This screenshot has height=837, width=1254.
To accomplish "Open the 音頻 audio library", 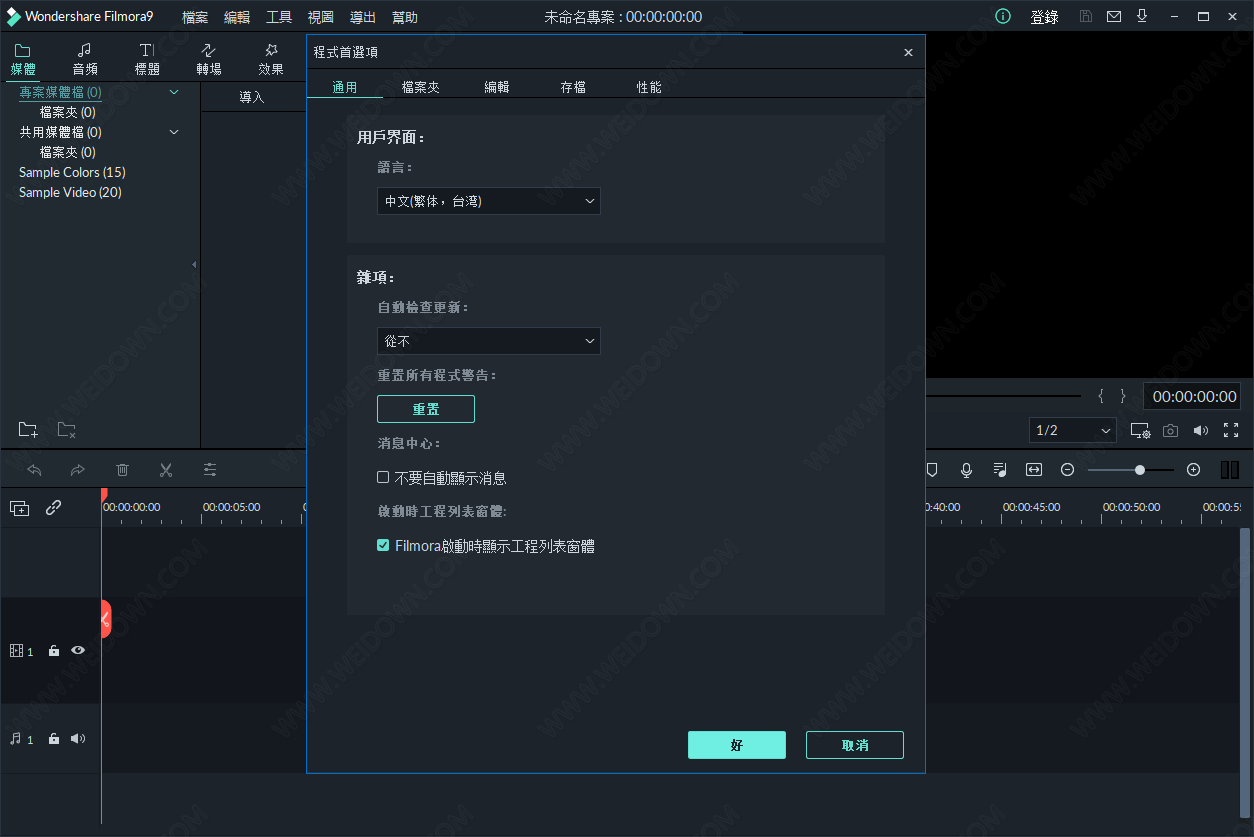I will click(x=85, y=59).
